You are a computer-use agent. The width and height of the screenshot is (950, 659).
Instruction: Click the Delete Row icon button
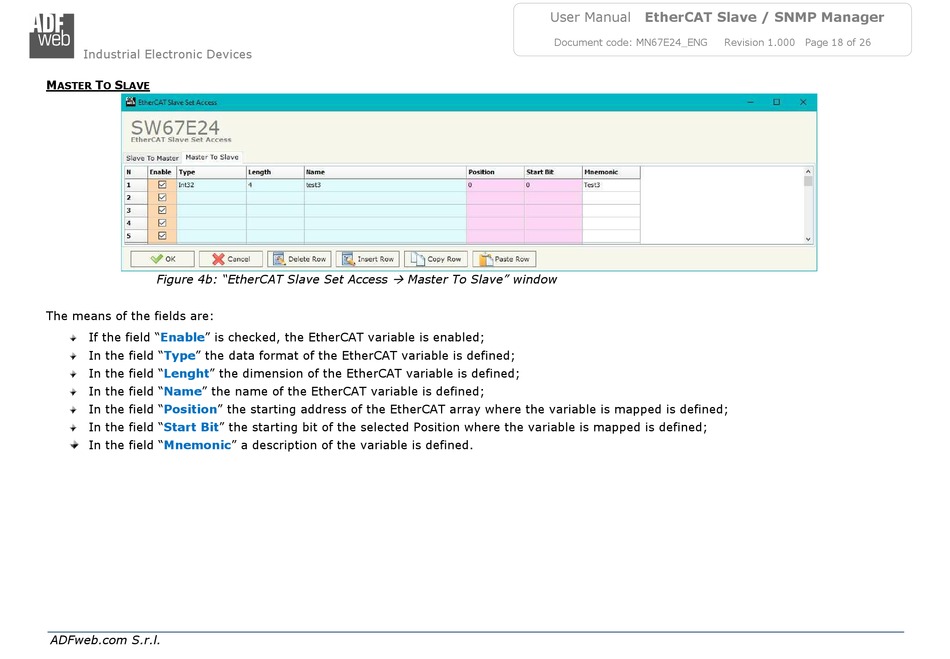click(x=299, y=259)
